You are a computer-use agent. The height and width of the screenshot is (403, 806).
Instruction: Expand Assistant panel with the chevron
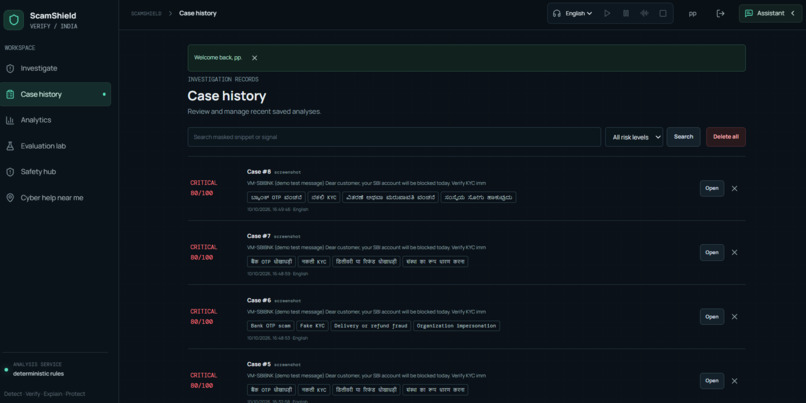click(x=793, y=13)
